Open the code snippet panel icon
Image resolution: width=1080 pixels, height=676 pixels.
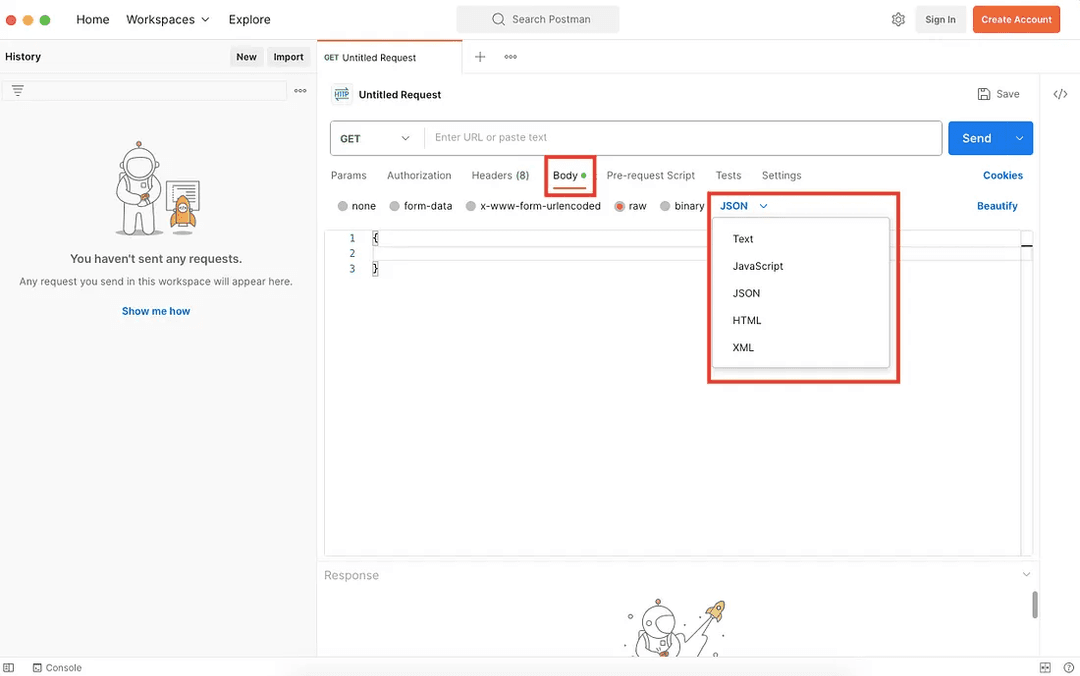[x=1060, y=94]
